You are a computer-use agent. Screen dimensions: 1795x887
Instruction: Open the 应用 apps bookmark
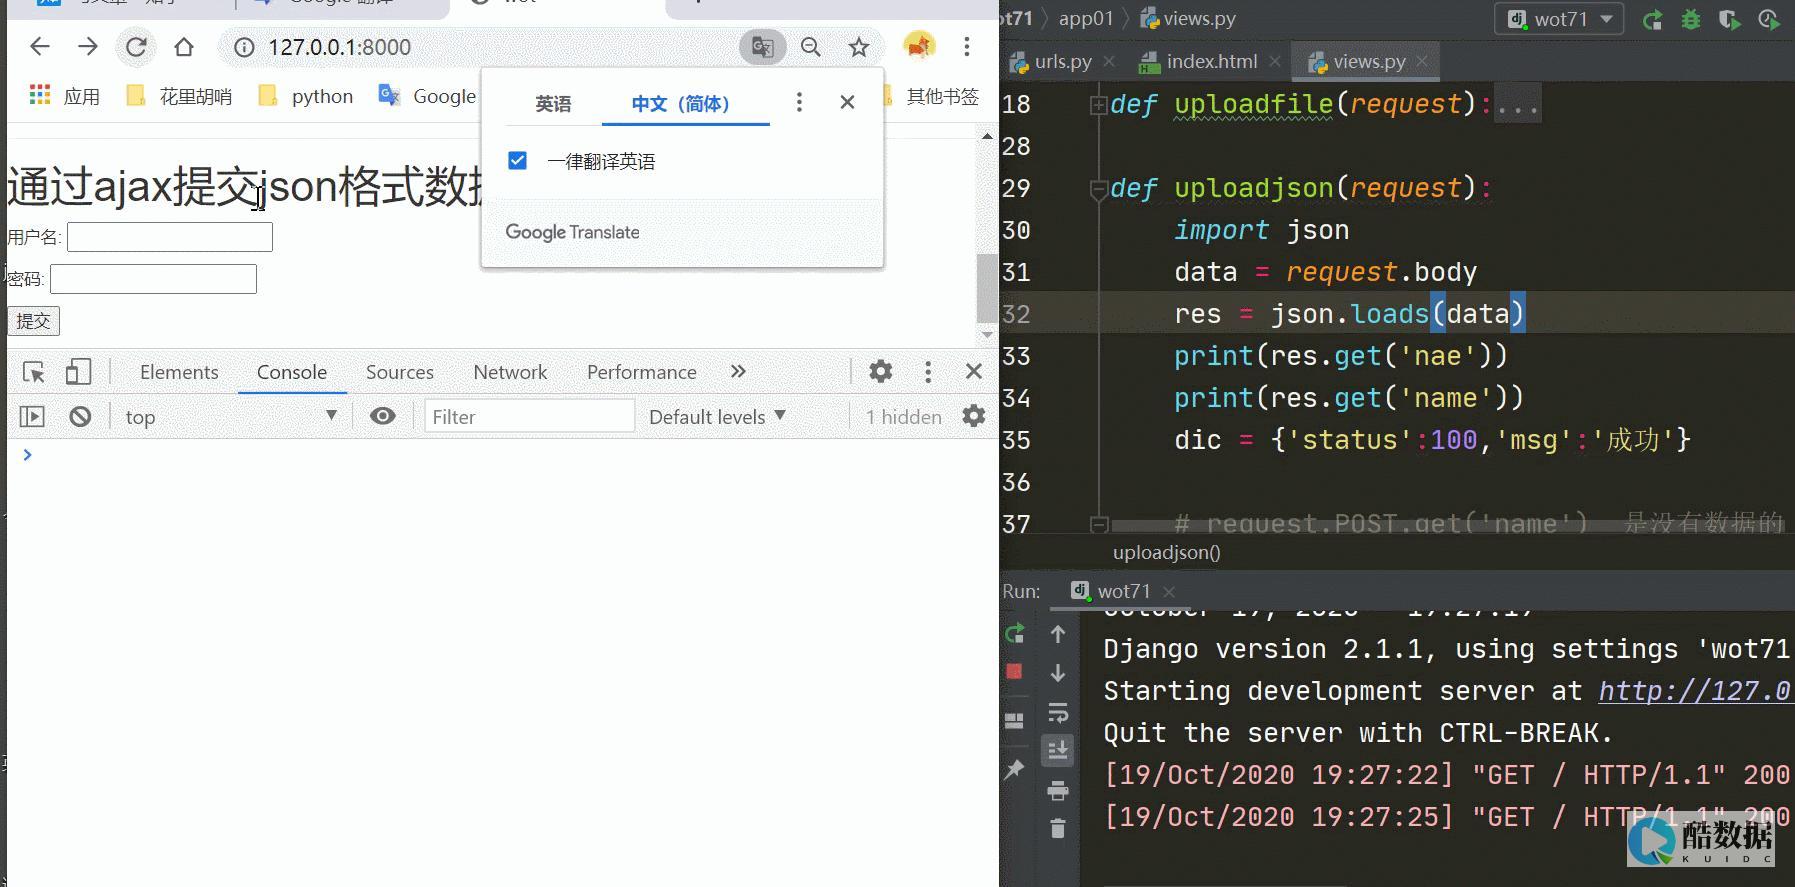pyautogui.click(x=66, y=96)
